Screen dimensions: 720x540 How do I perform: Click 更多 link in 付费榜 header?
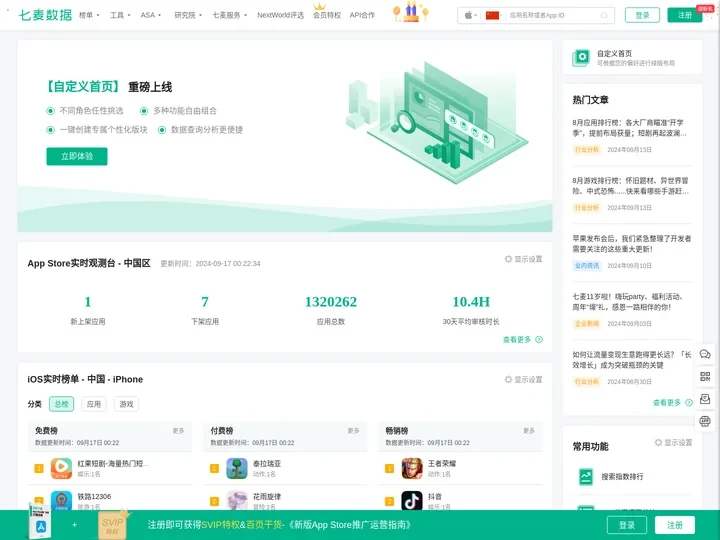click(353, 431)
